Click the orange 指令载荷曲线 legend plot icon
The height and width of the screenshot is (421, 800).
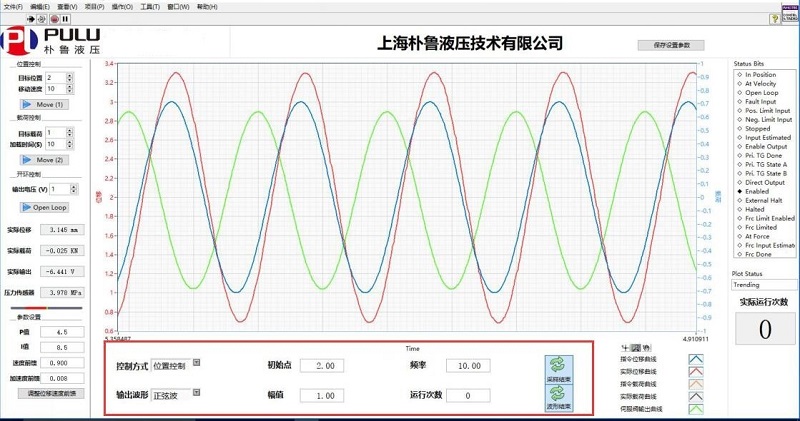click(x=696, y=384)
